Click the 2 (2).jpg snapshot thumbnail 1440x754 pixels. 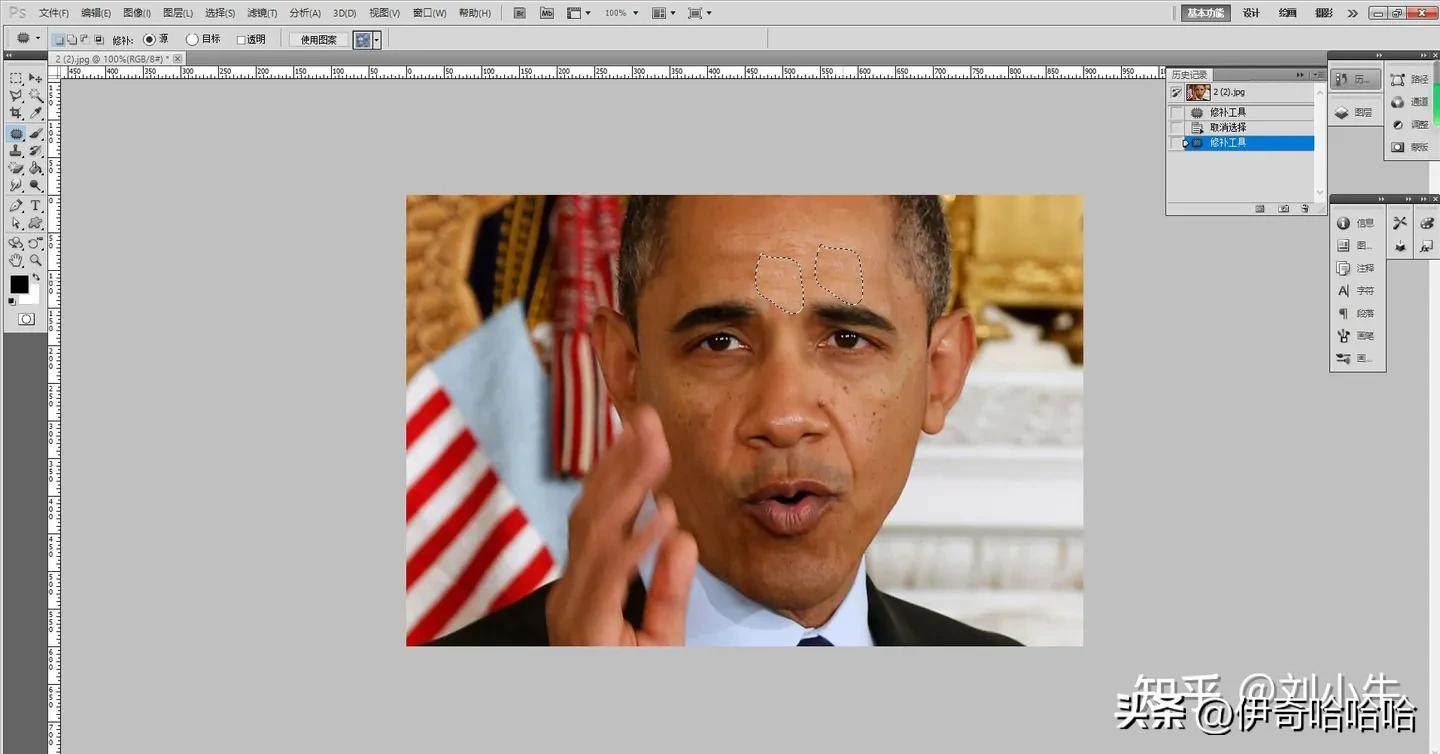1197,92
